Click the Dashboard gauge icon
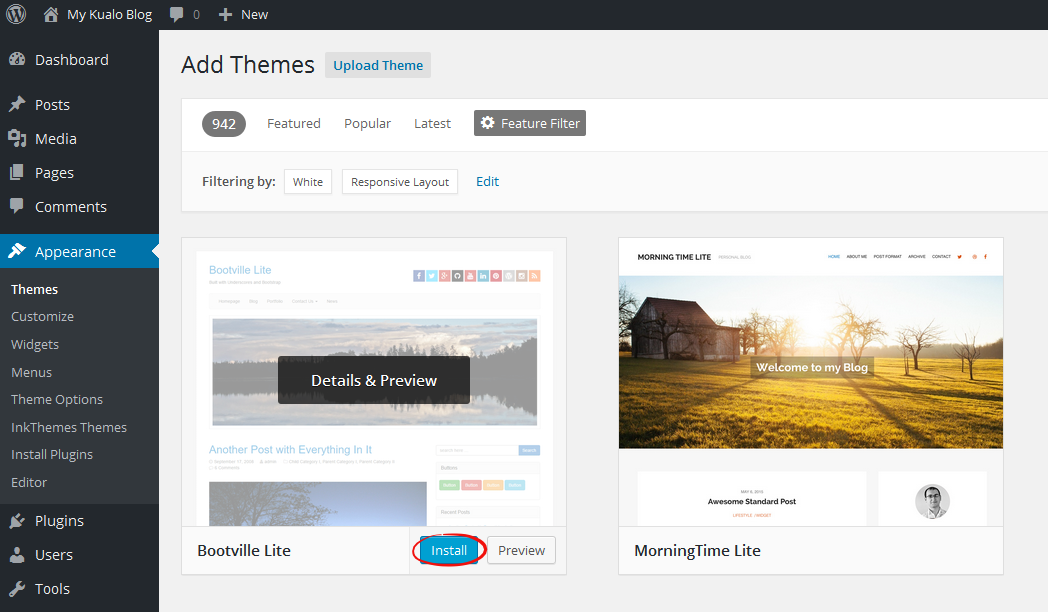 (x=17, y=59)
